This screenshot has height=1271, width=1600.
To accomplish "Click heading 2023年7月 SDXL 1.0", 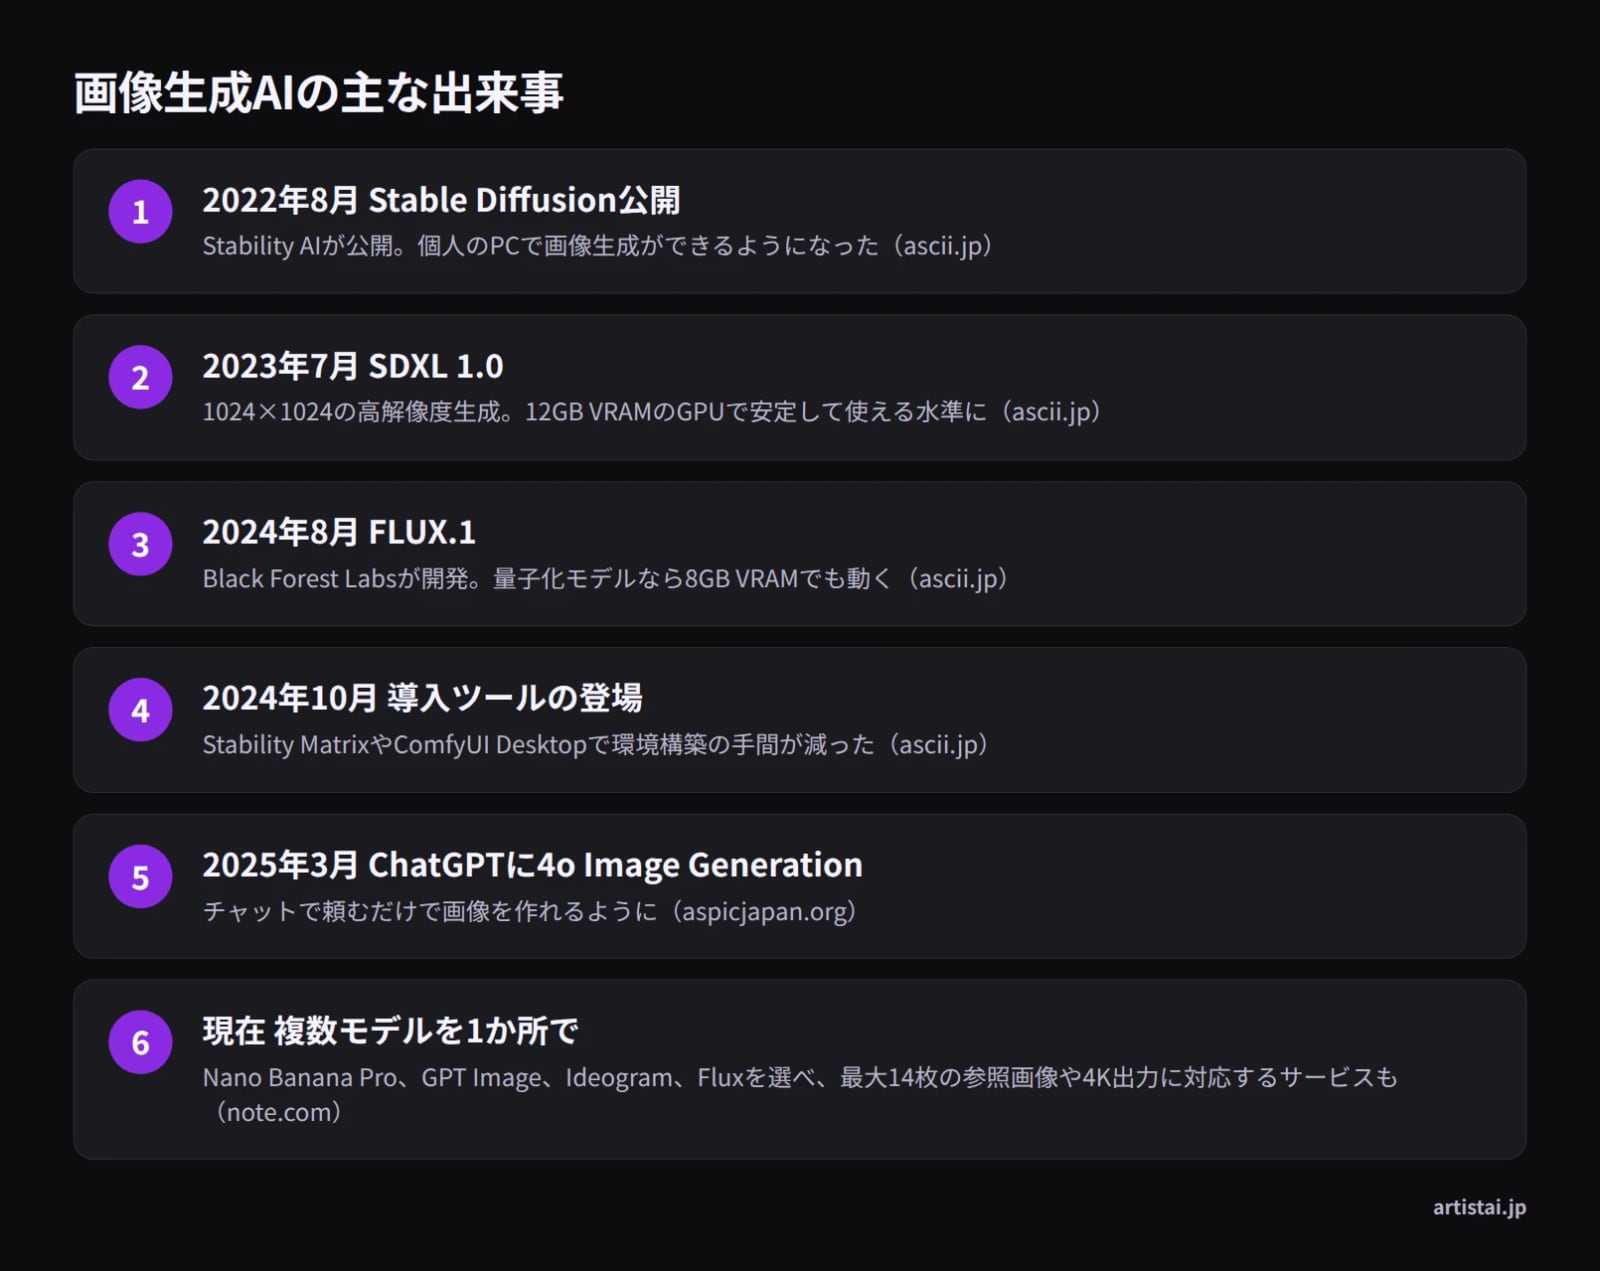I will click(x=352, y=366).
